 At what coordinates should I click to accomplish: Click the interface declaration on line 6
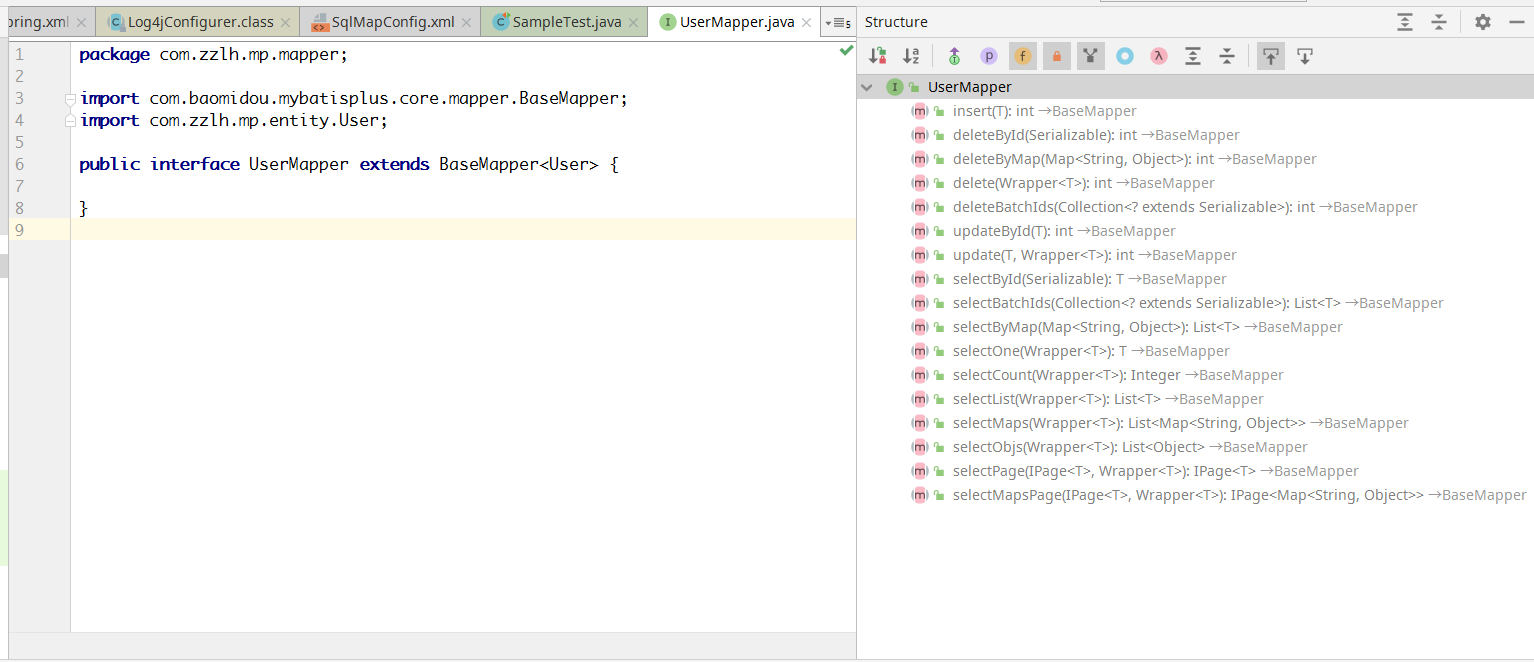coord(349,165)
